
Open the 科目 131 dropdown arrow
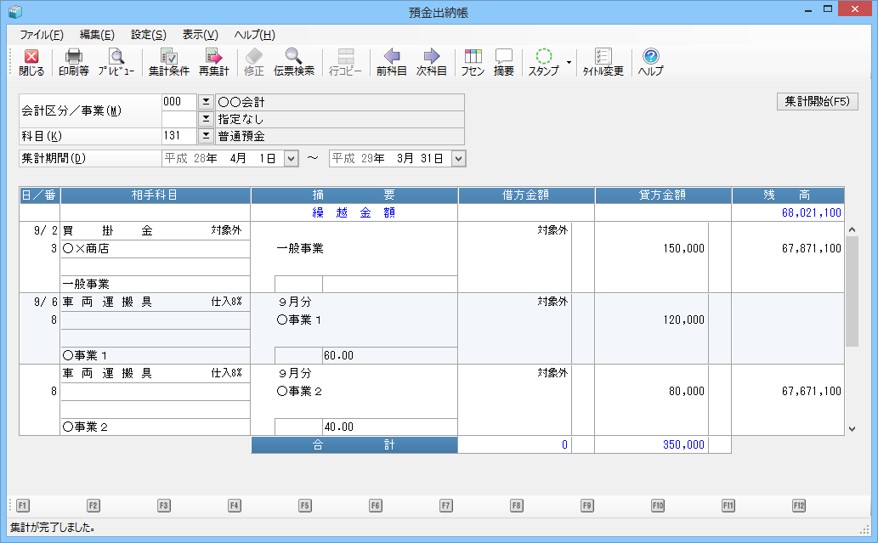[x=205, y=136]
